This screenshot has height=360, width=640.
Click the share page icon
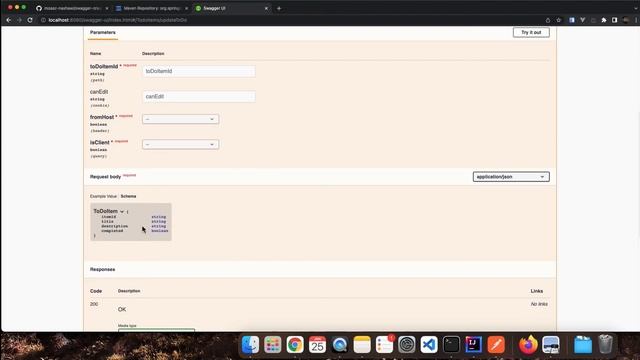(548, 20)
